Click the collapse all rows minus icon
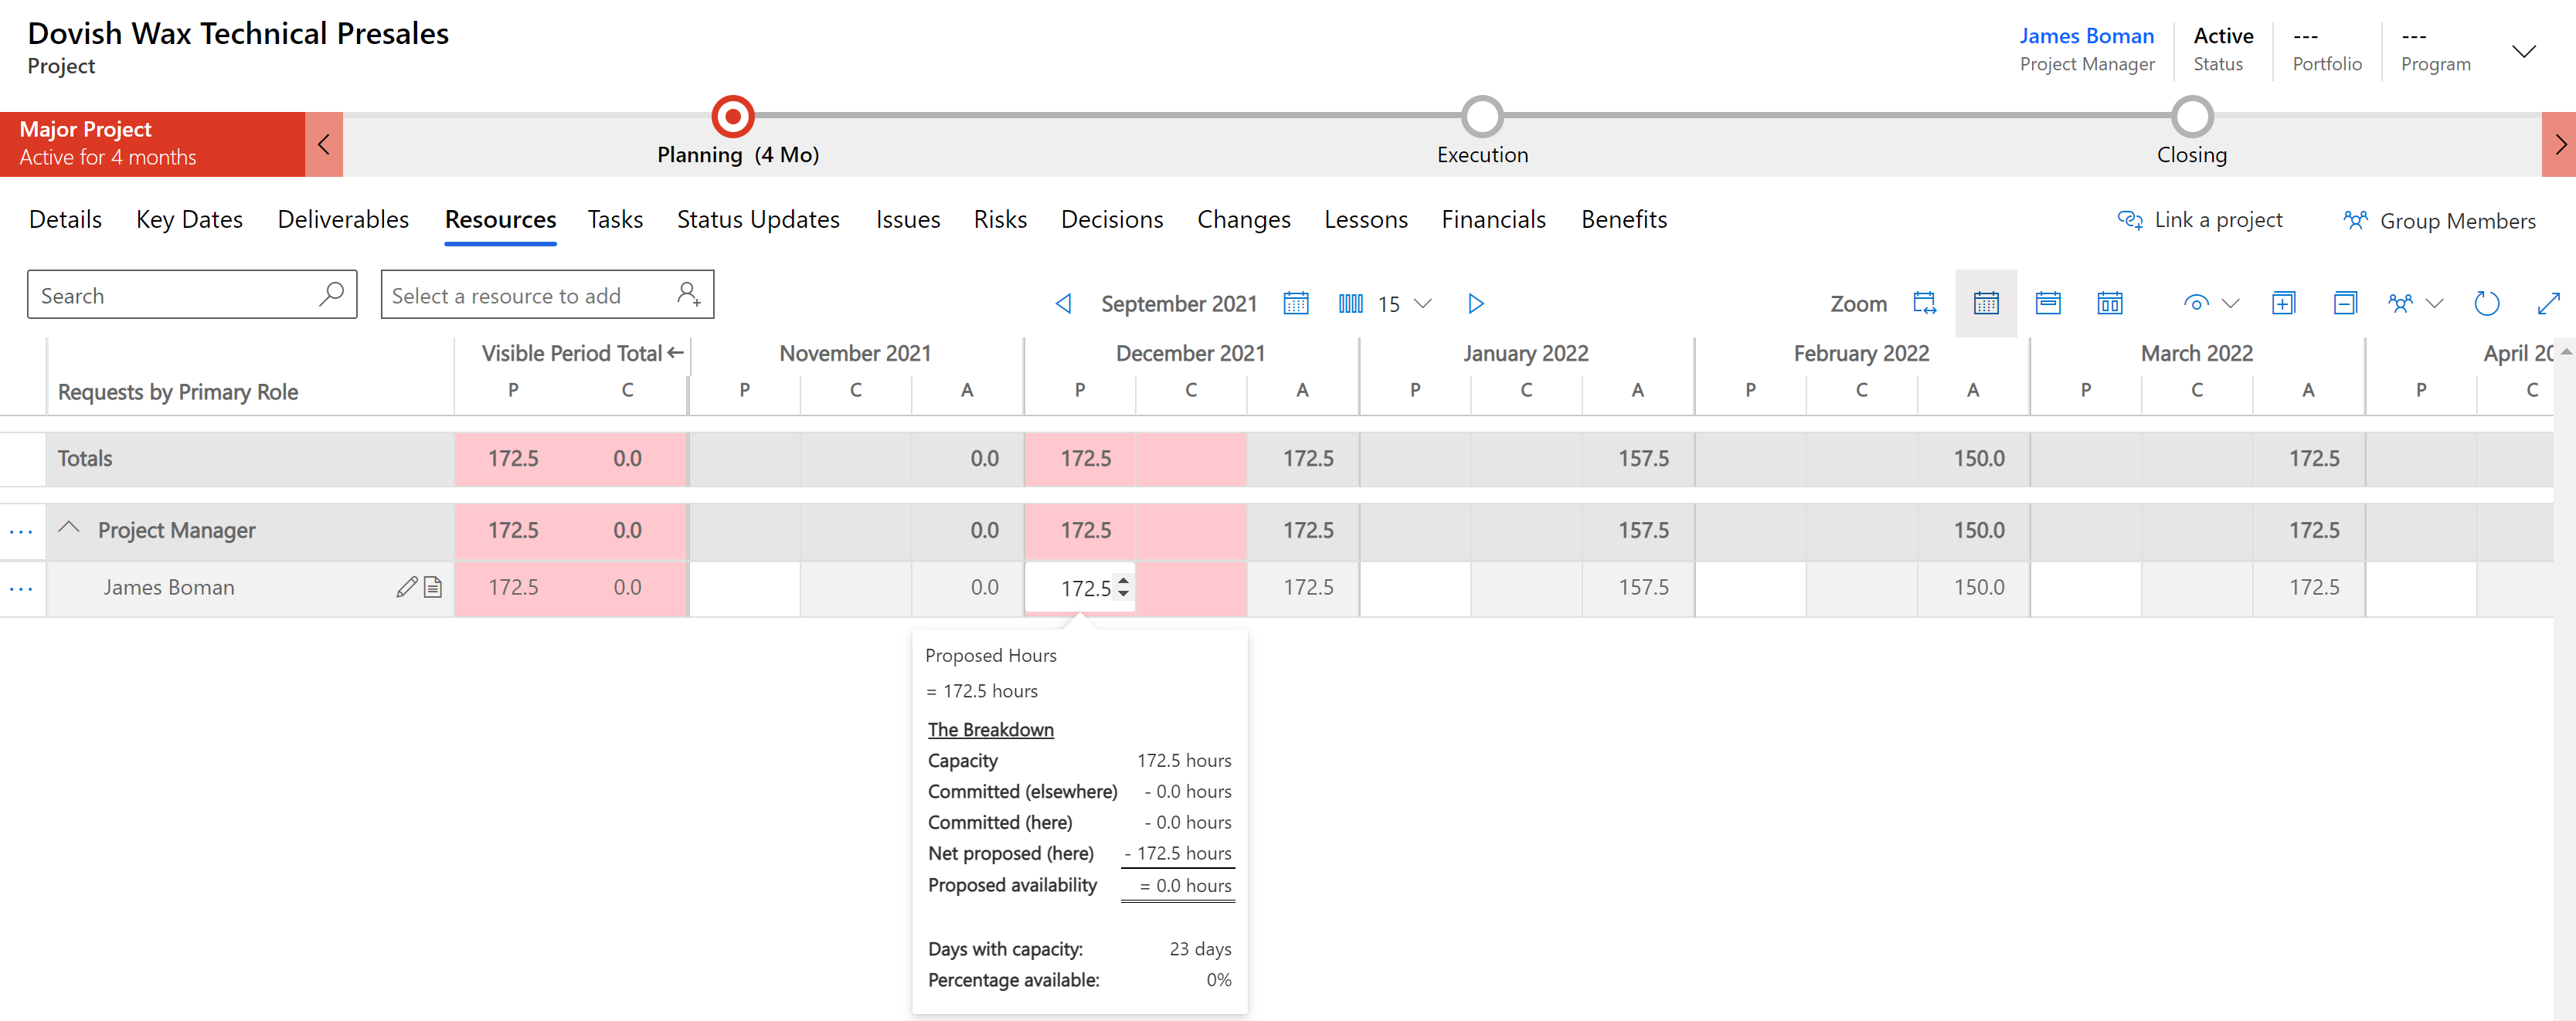The image size is (2576, 1021). pos(2344,303)
